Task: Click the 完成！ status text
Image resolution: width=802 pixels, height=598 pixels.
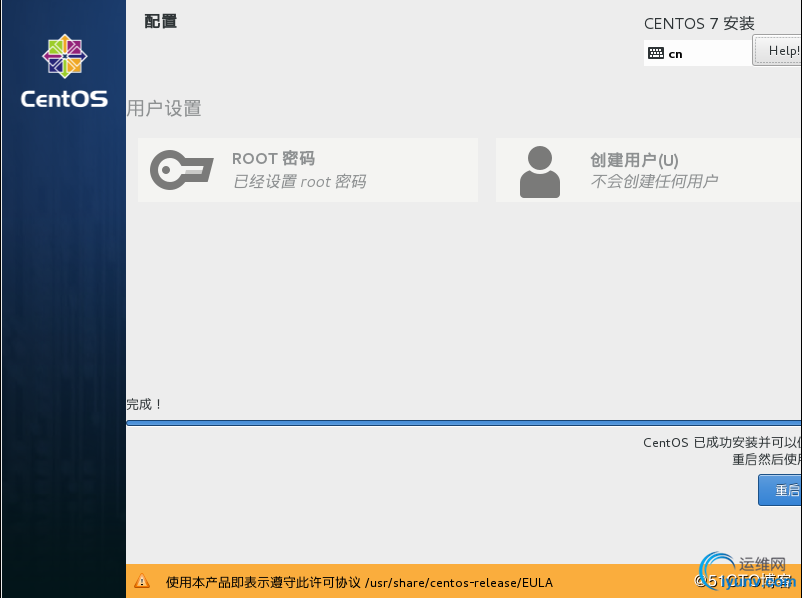Action: click(x=145, y=405)
